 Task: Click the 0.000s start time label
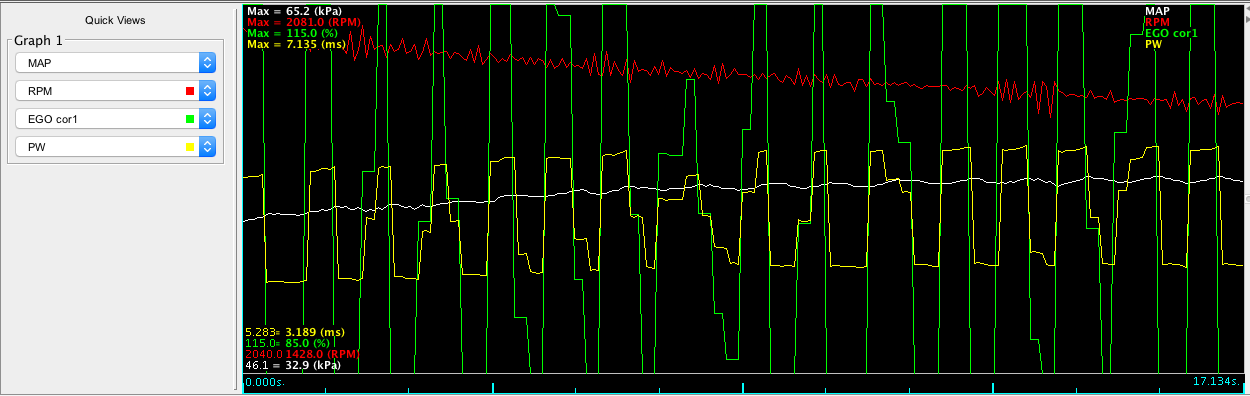pos(264,381)
